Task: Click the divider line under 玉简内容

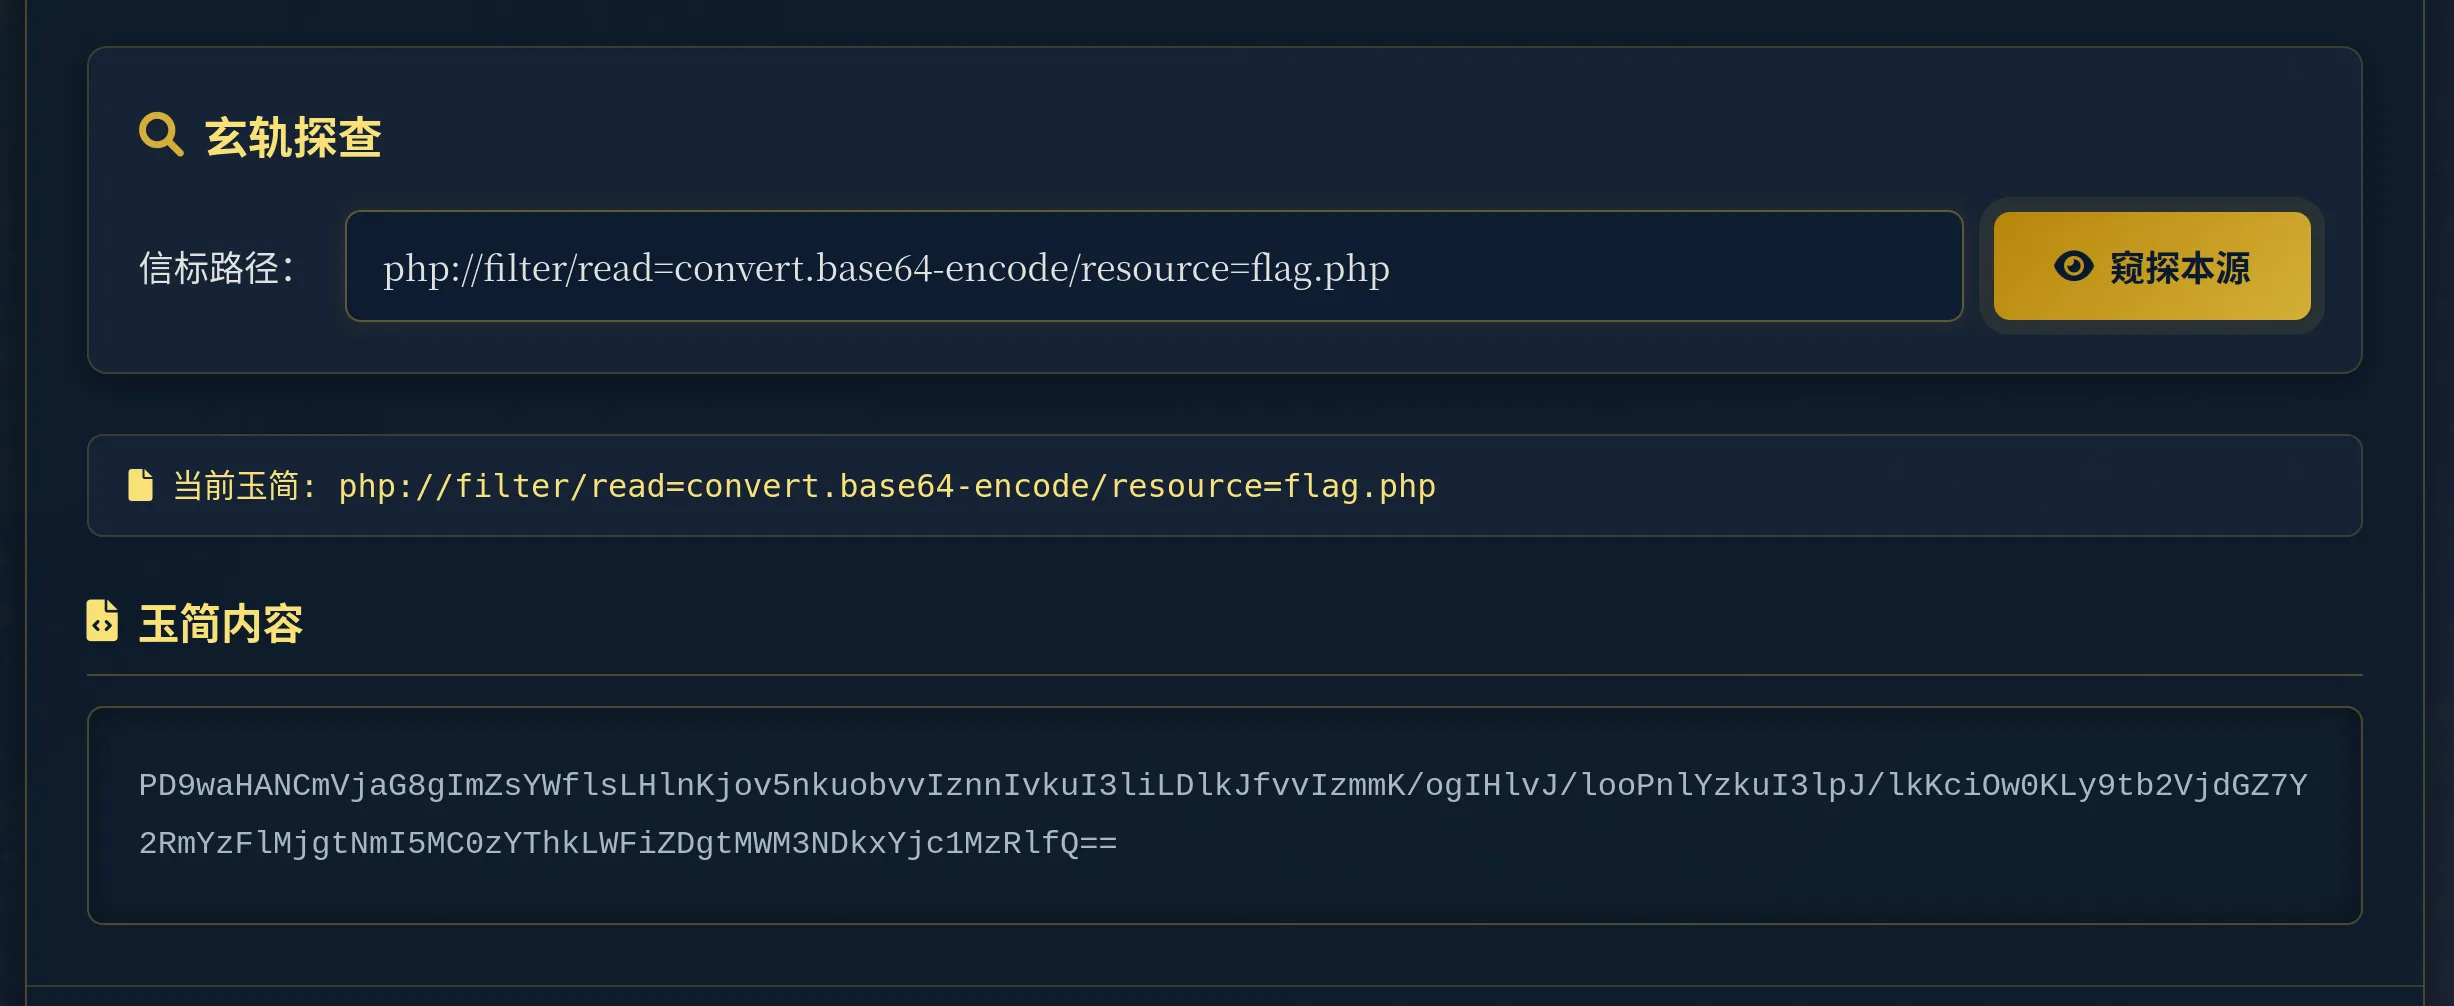Action: [1224, 675]
